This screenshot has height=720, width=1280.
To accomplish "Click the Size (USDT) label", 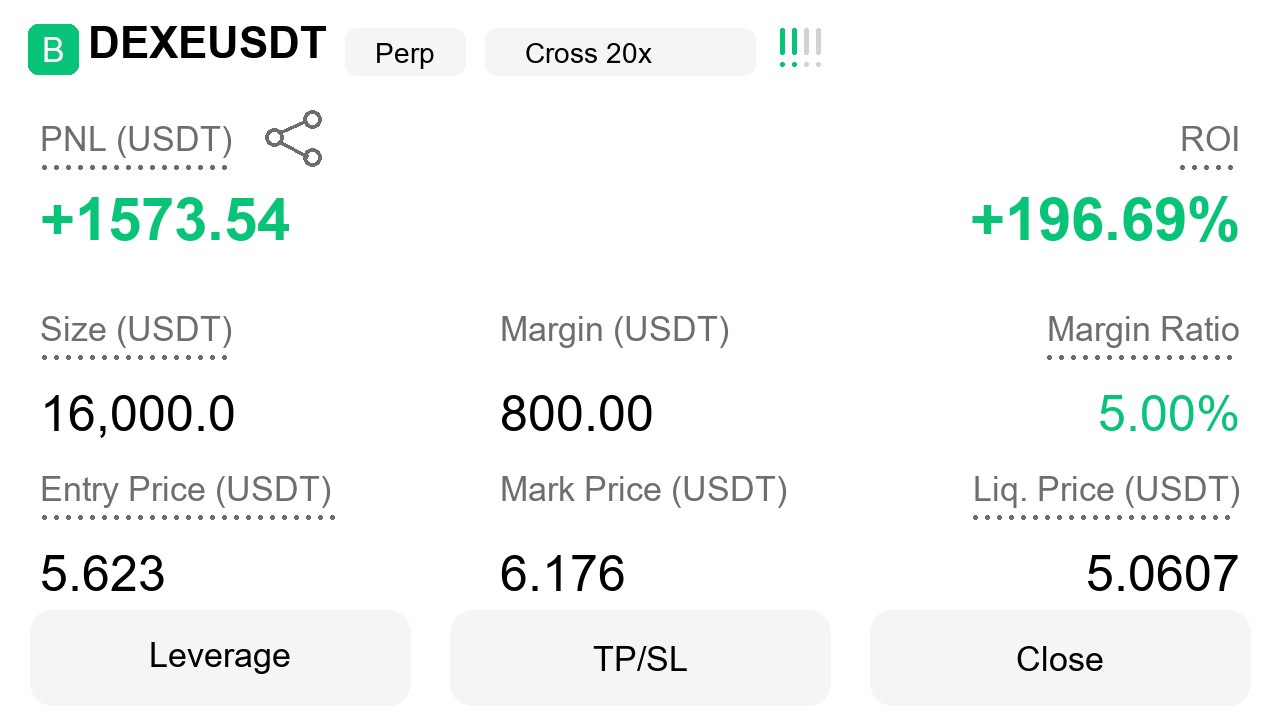I will (x=136, y=330).
